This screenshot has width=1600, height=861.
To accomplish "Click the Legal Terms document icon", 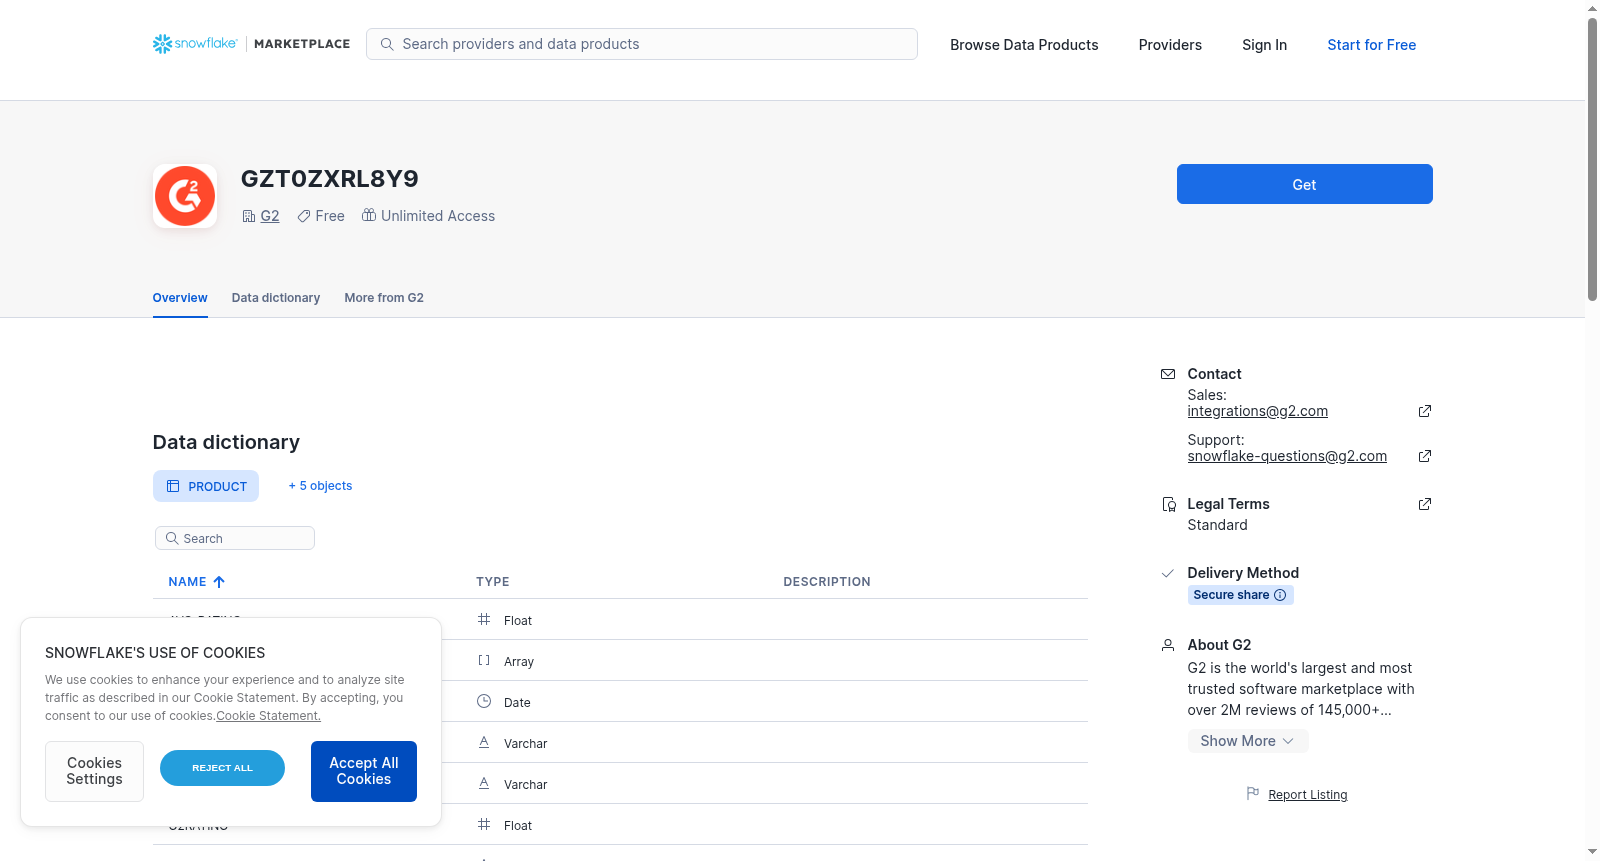I will click(1168, 504).
